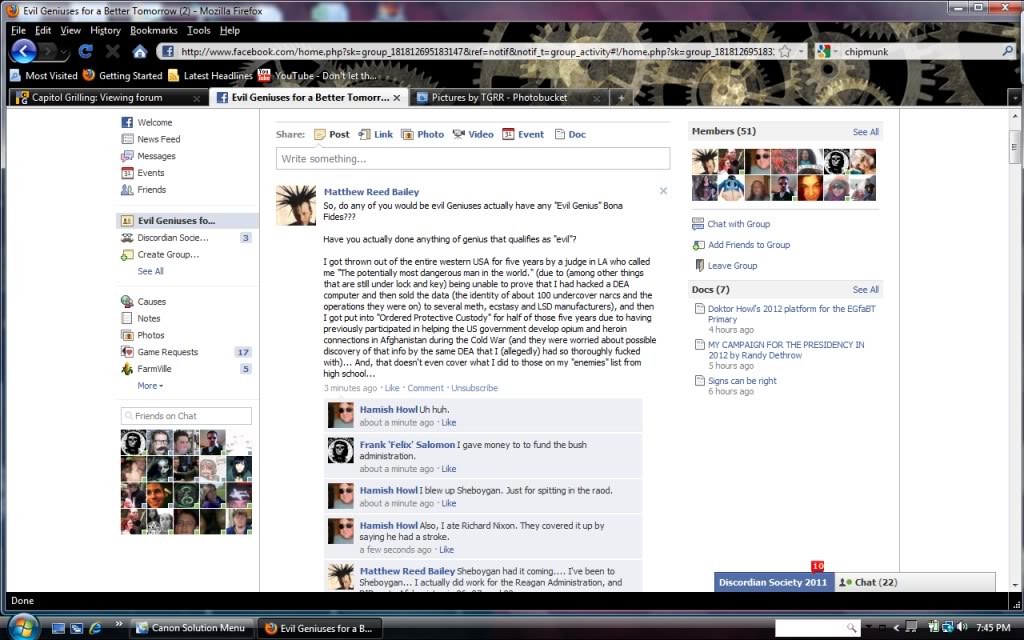Choose the Video share option
The image size is (1024, 640).
coord(473,135)
